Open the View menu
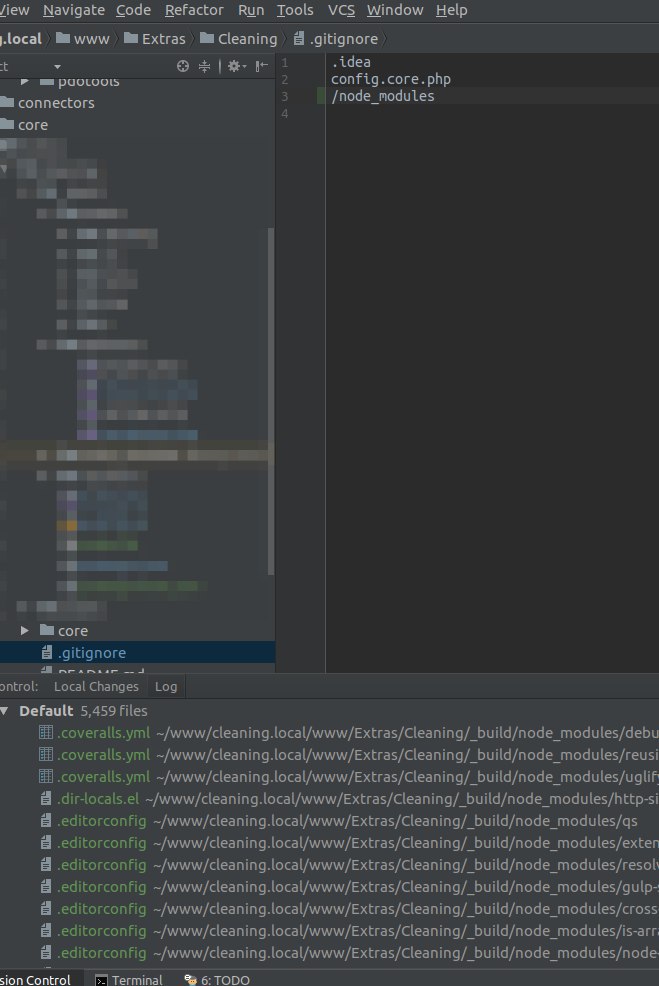The height and width of the screenshot is (986, 659). point(14,10)
